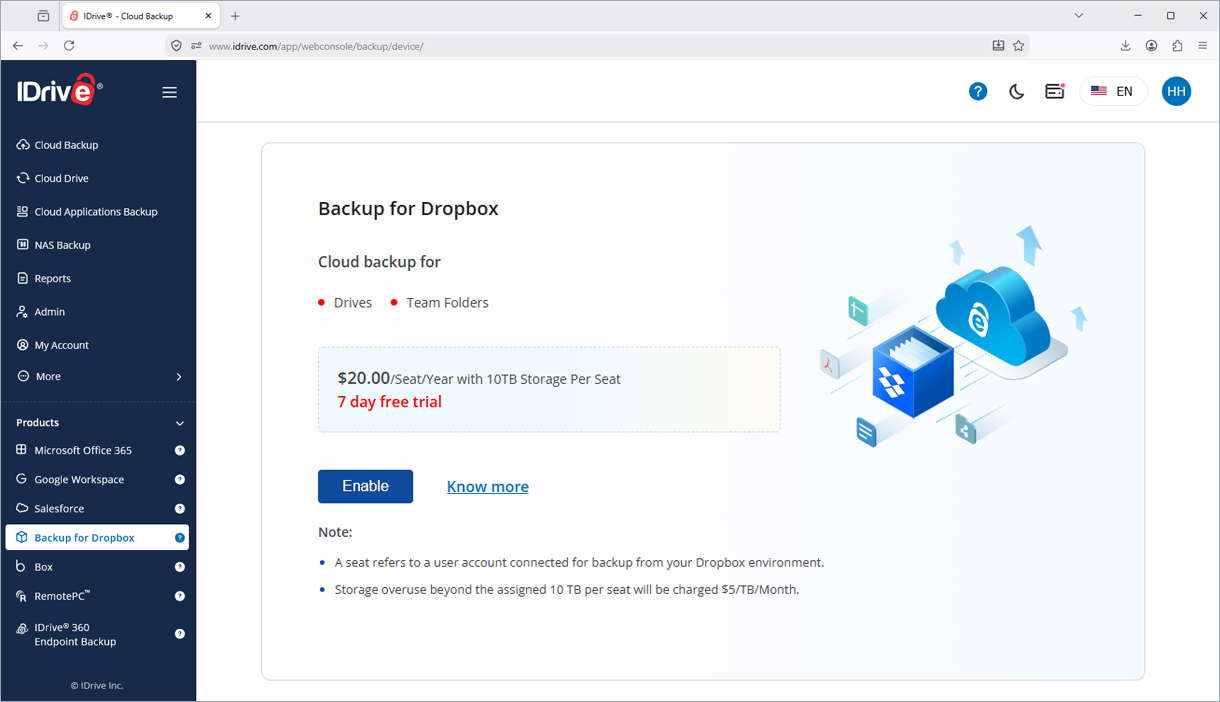Expand the More menu chevron

[179, 377]
